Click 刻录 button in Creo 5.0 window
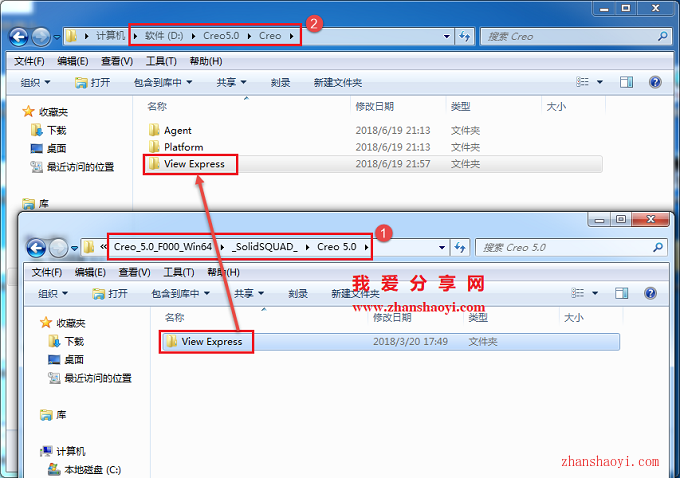 coord(298,294)
